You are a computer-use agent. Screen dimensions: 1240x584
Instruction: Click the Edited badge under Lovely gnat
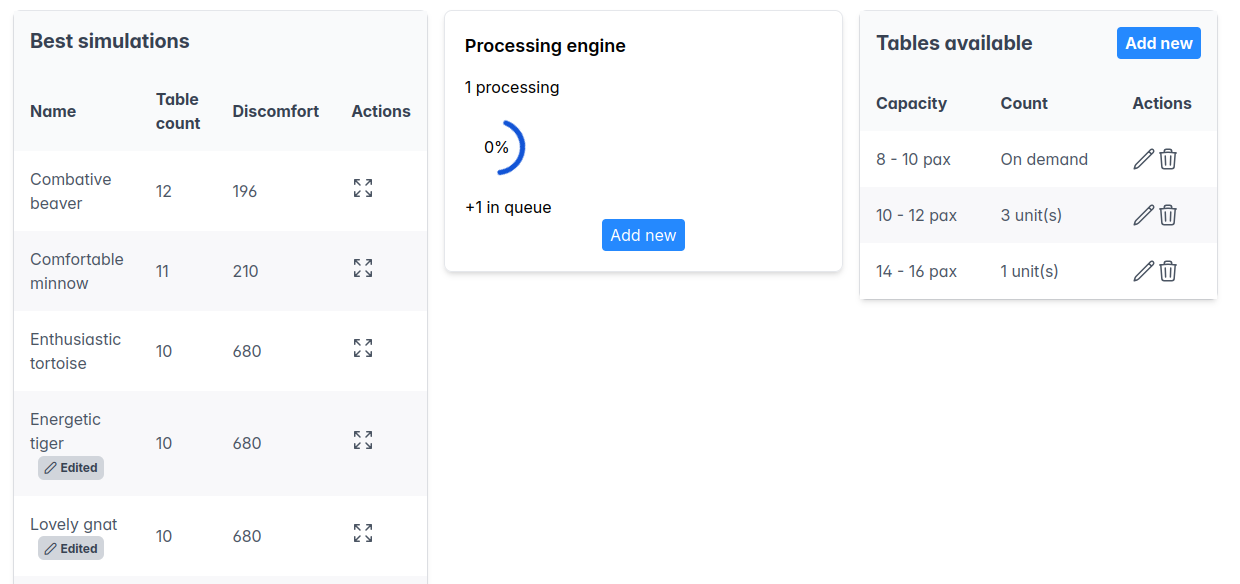pos(71,548)
